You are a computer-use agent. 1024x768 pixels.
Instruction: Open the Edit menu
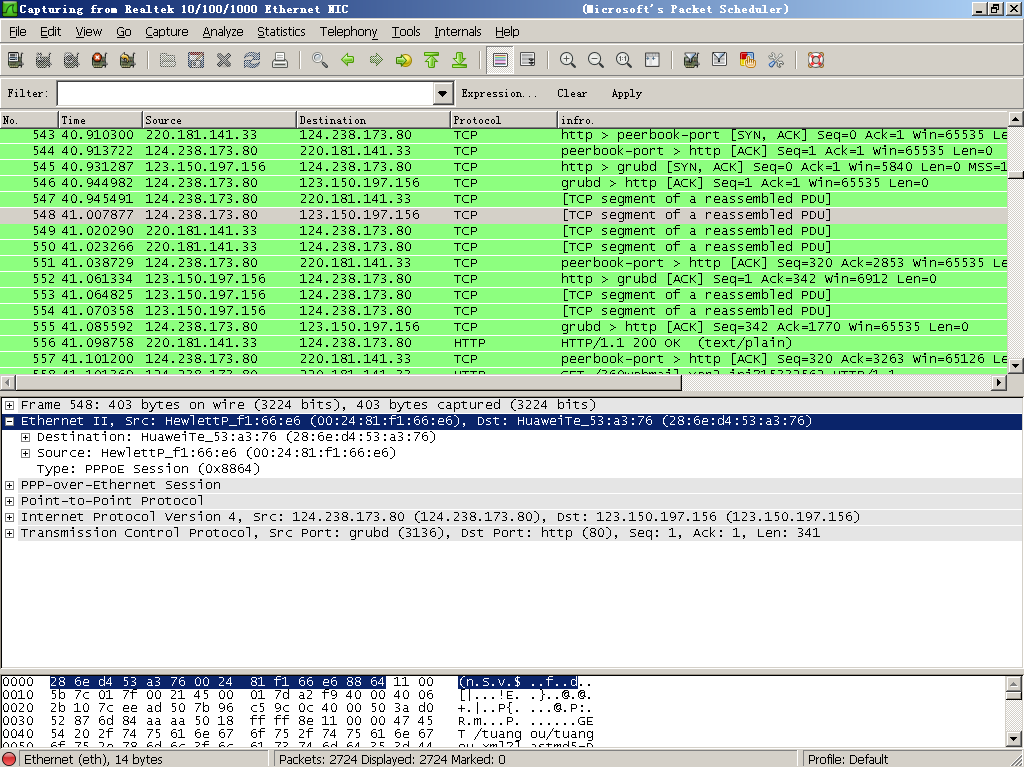click(50, 31)
